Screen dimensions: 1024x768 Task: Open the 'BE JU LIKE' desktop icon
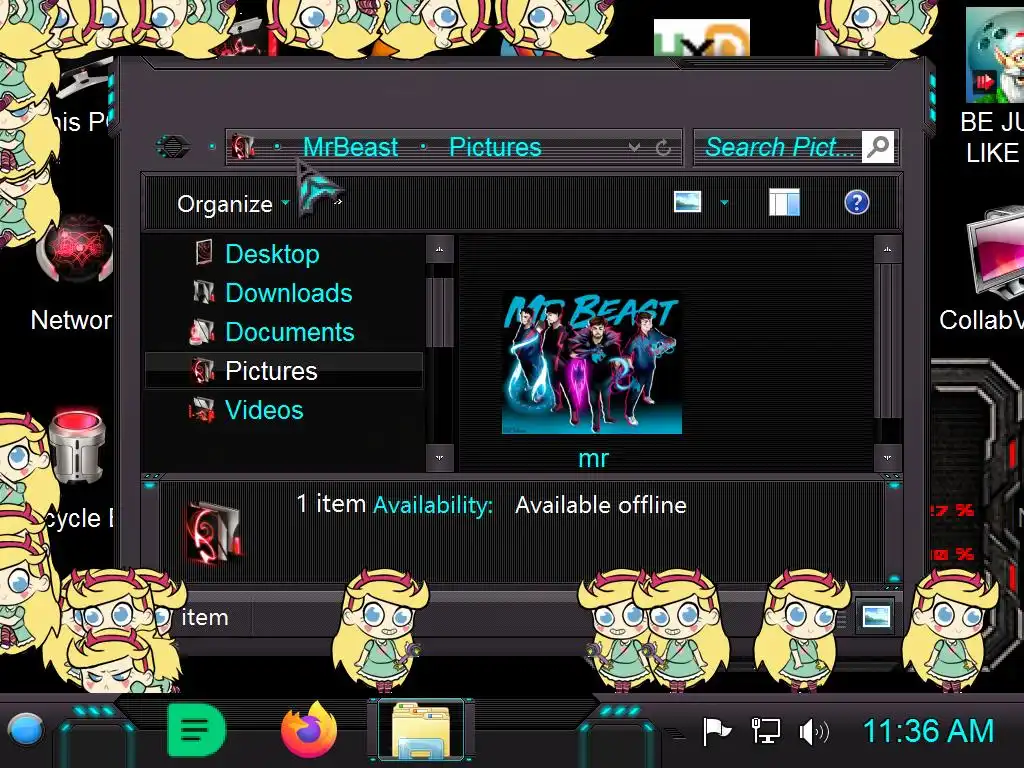click(991, 88)
